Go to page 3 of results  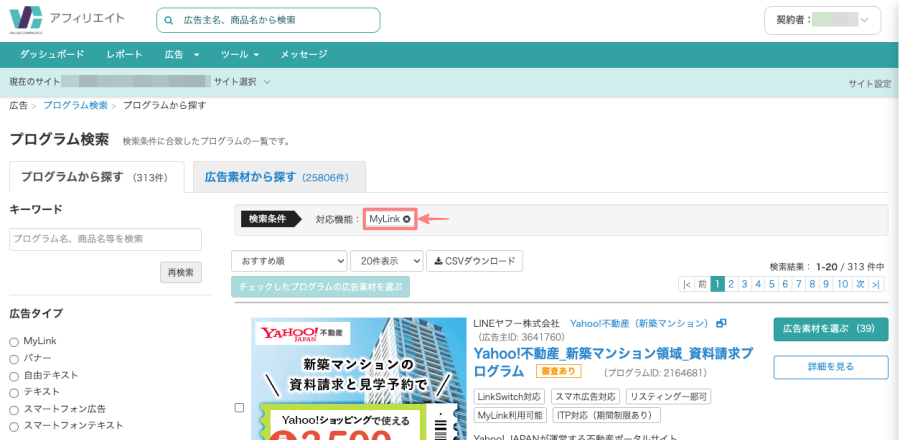(744, 284)
